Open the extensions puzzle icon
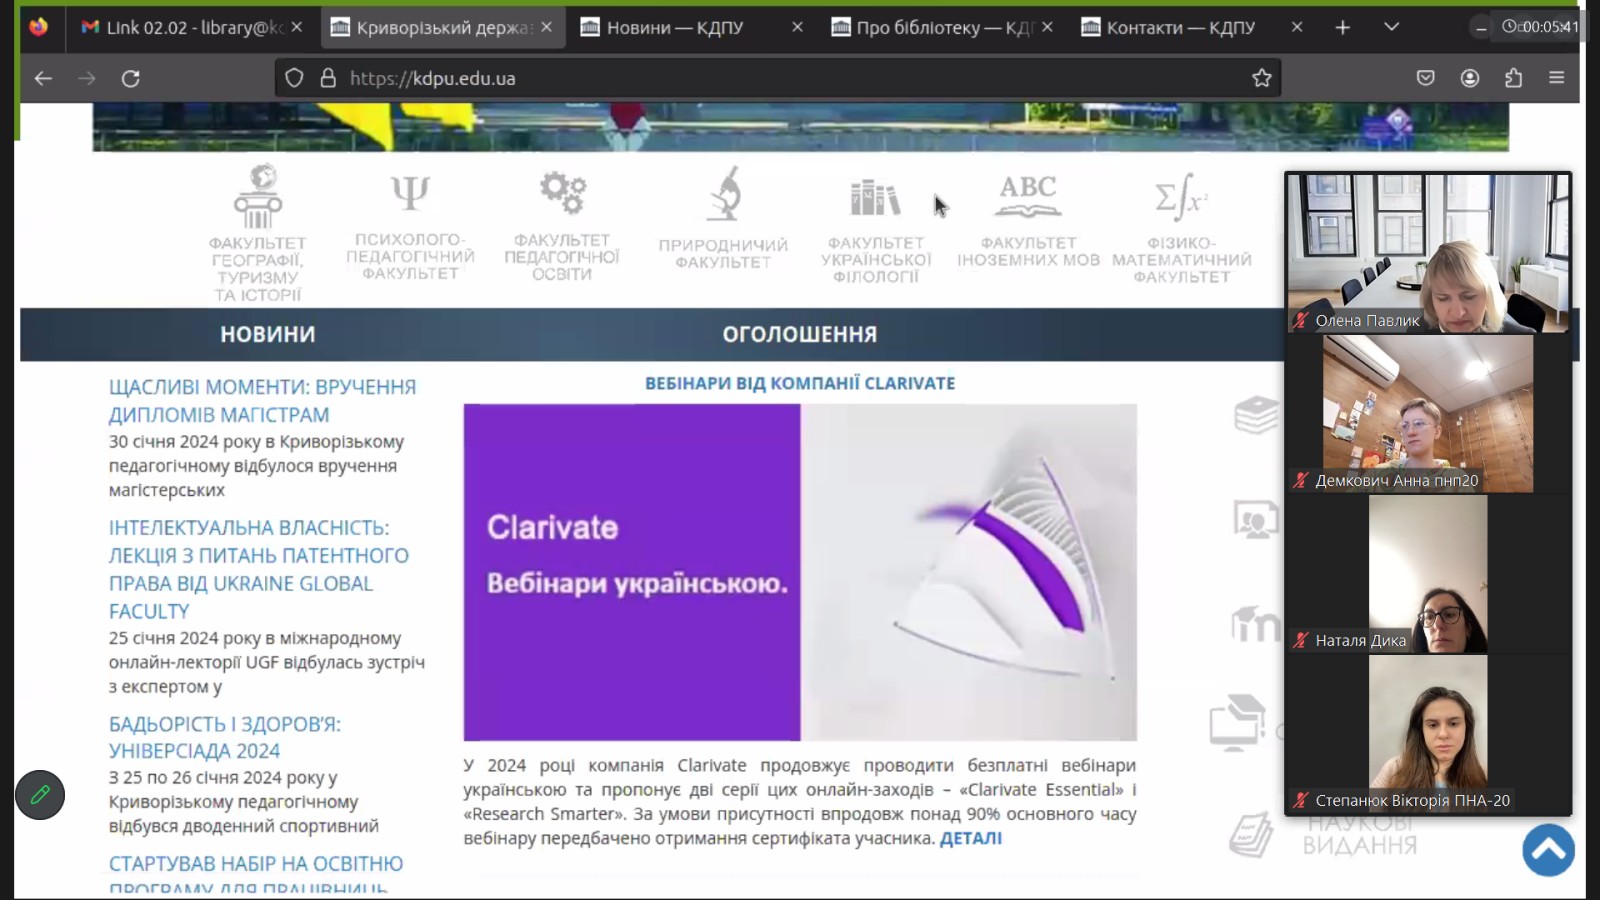1600x900 pixels. (1513, 78)
